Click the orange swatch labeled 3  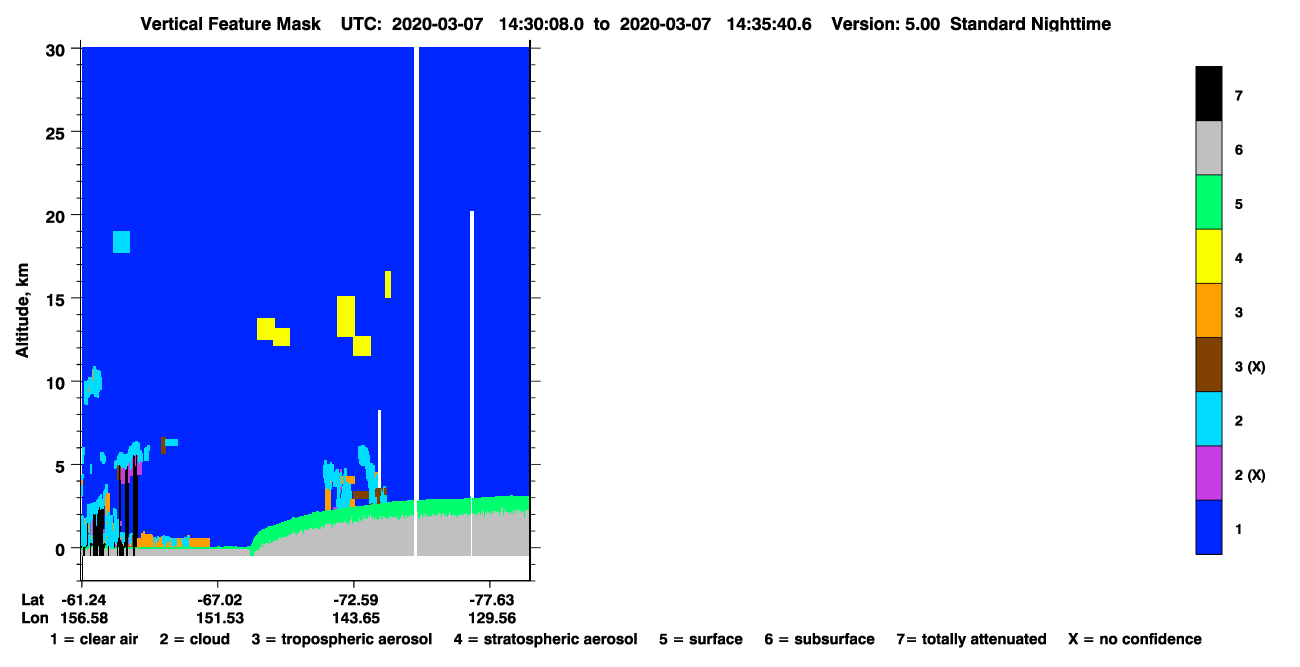click(x=1208, y=310)
